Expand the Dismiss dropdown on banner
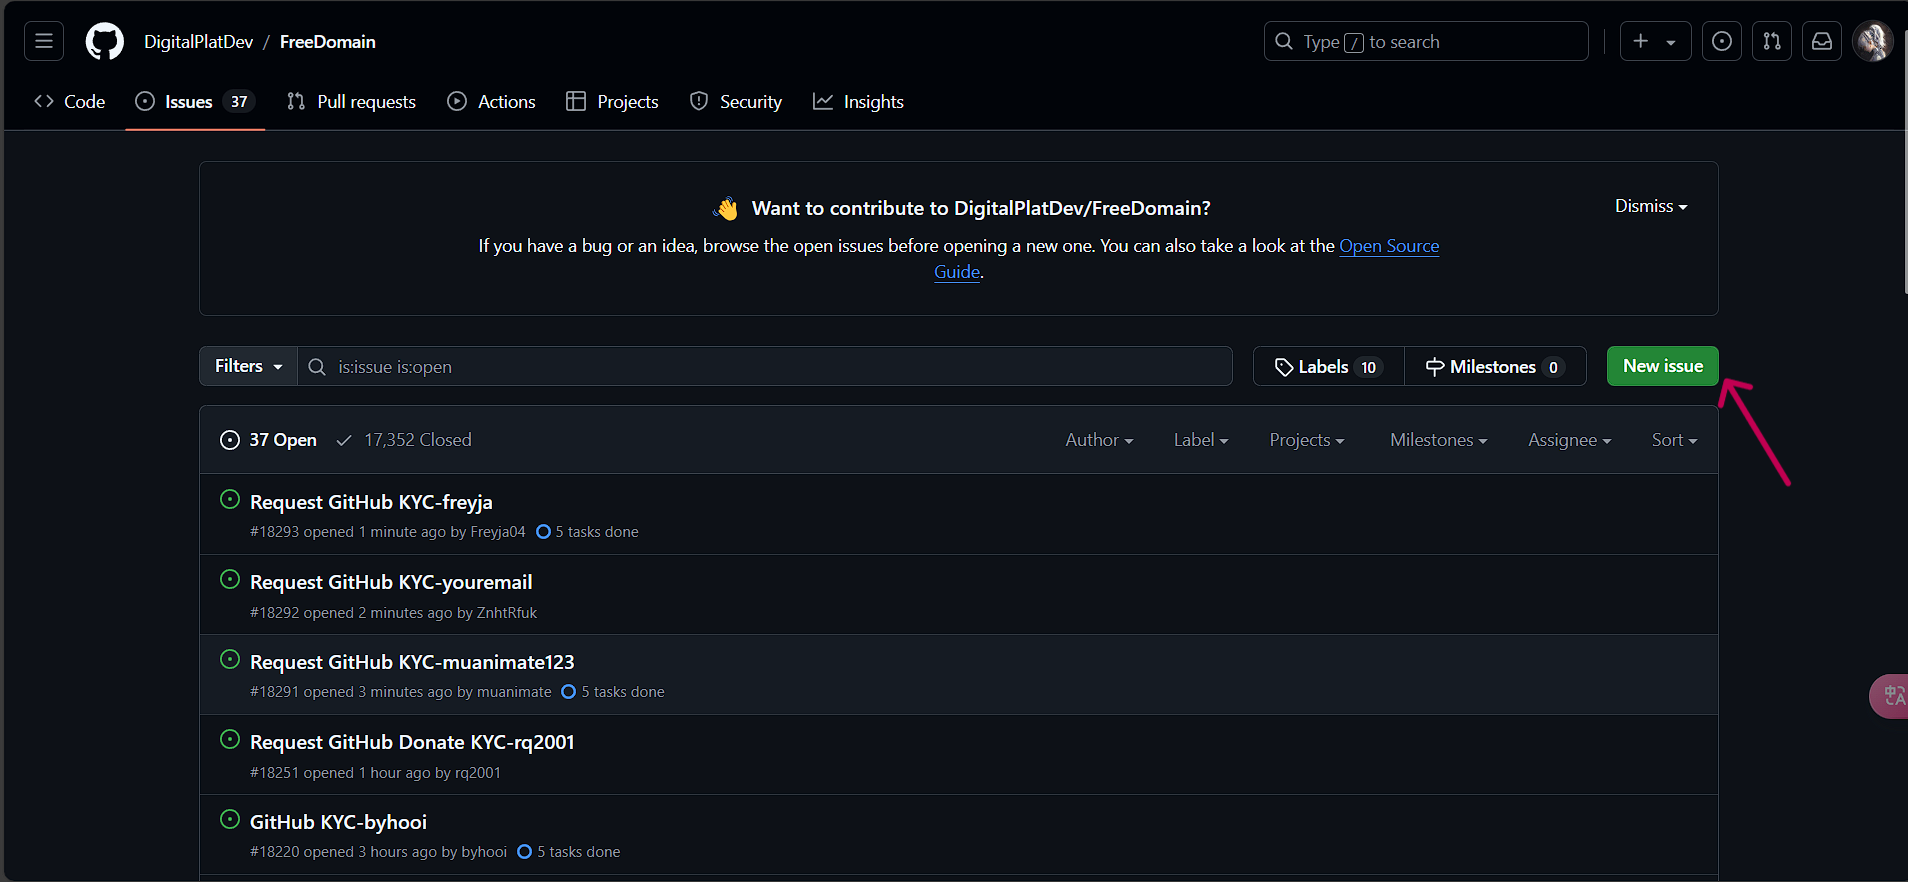The height and width of the screenshot is (882, 1908). [x=1651, y=206]
